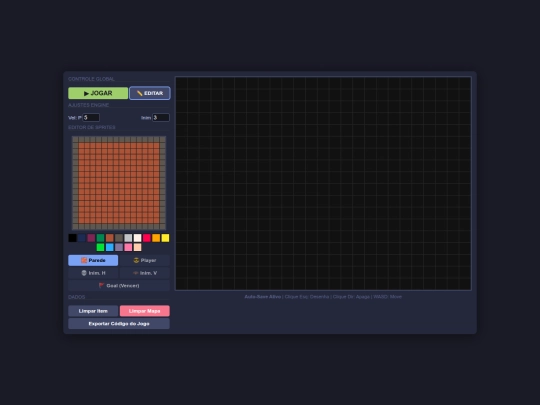Viewport: 540px width, 405px height.
Task: Click the Inim speed input field
Action: (161, 117)
